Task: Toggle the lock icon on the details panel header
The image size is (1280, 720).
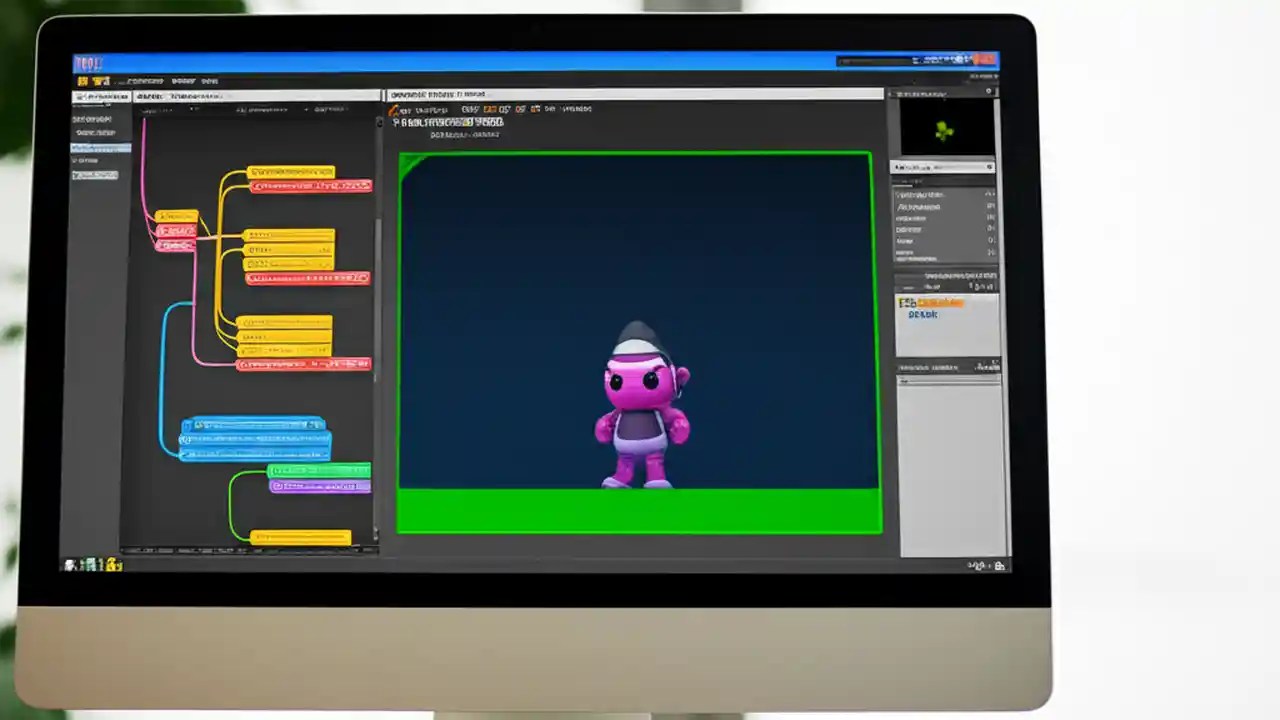Action: (x=989, y=167)
